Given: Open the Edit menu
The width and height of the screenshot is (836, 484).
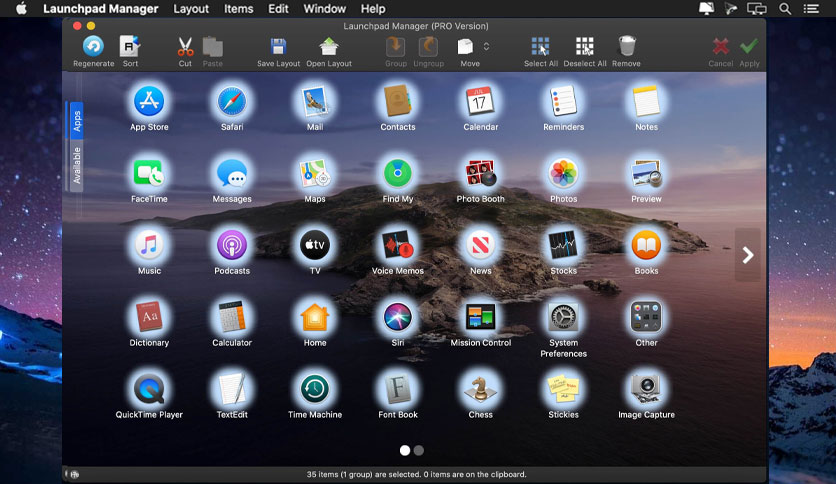Looking at the screenshot, I should pyautogui.click(x=278, y=9).
